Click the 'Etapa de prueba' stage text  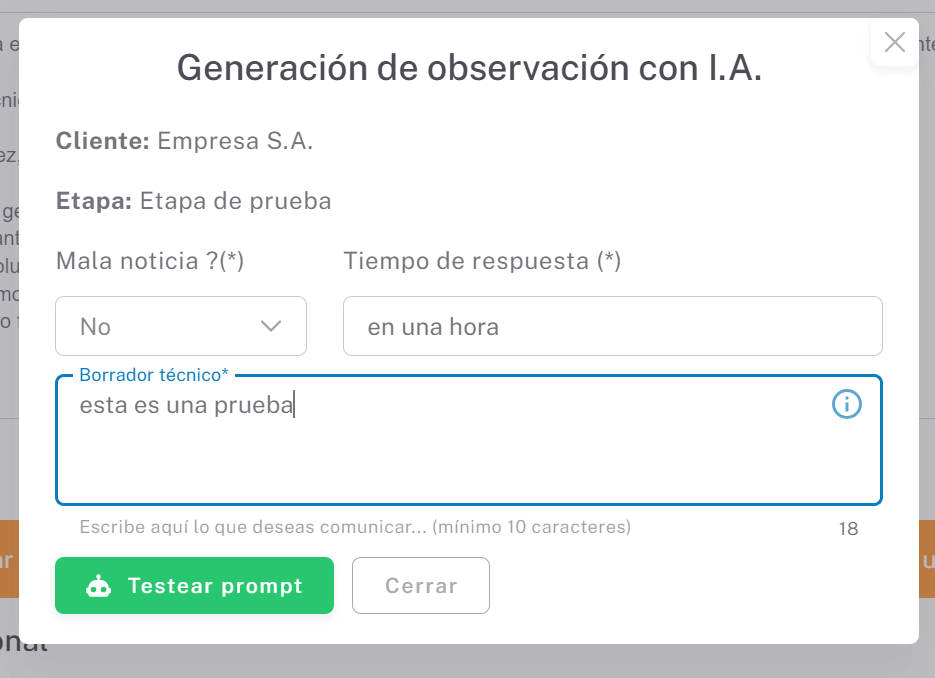(x=235, y=201)
